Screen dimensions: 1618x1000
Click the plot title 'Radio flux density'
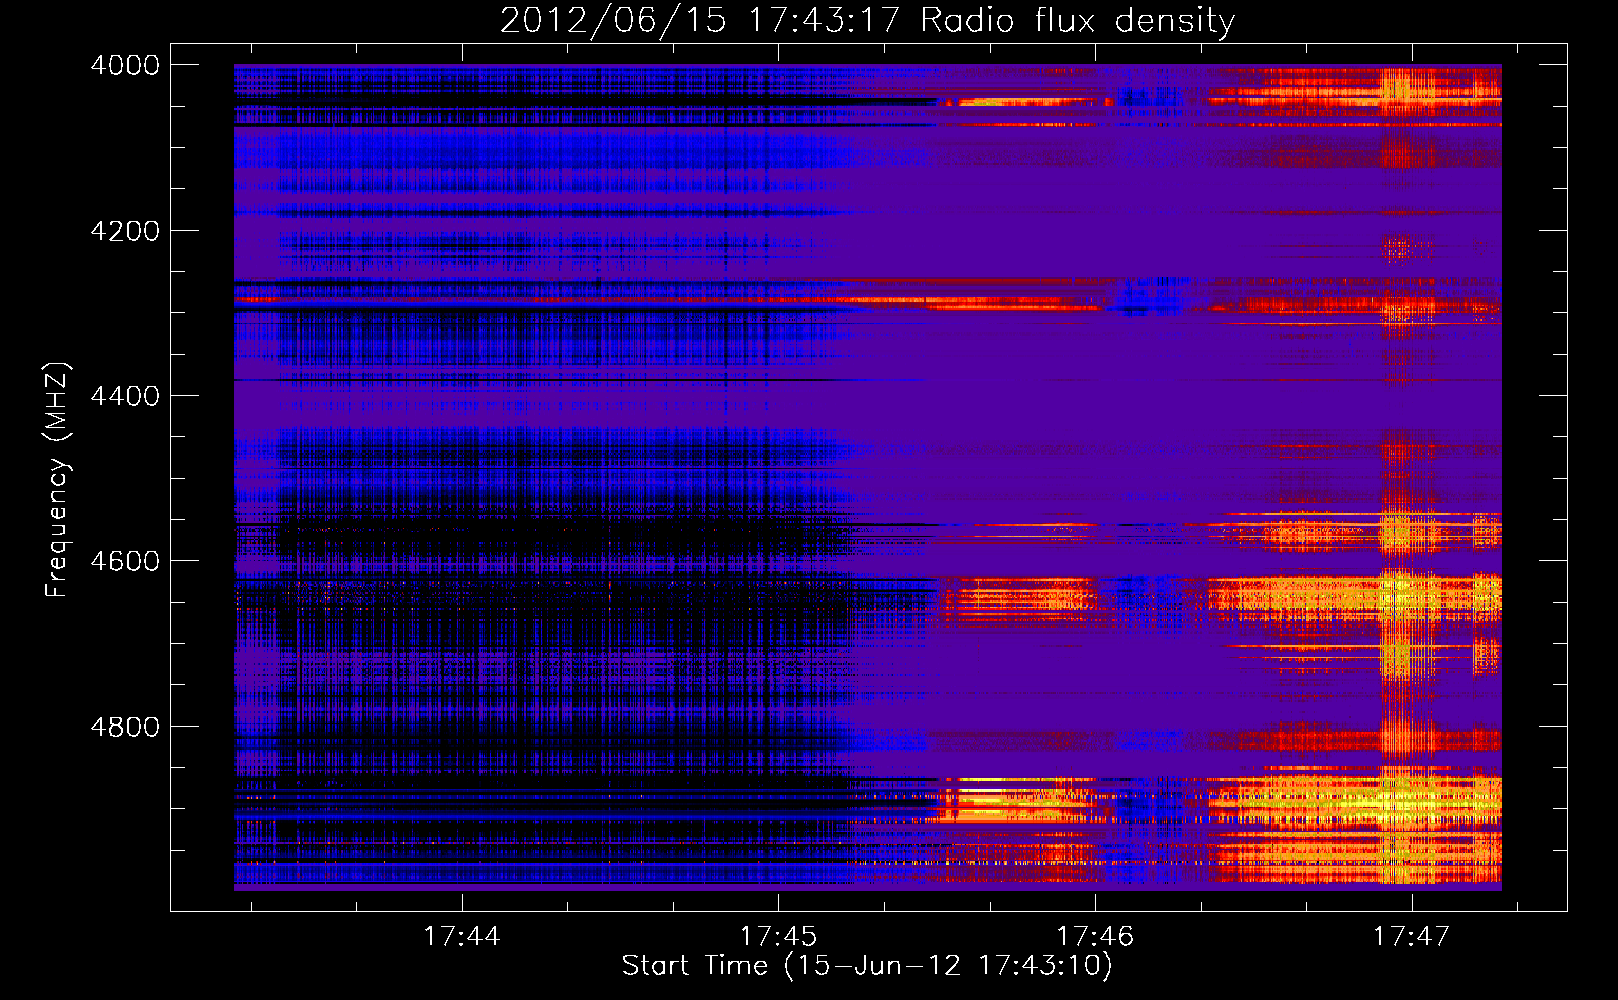coord(1077,20)
